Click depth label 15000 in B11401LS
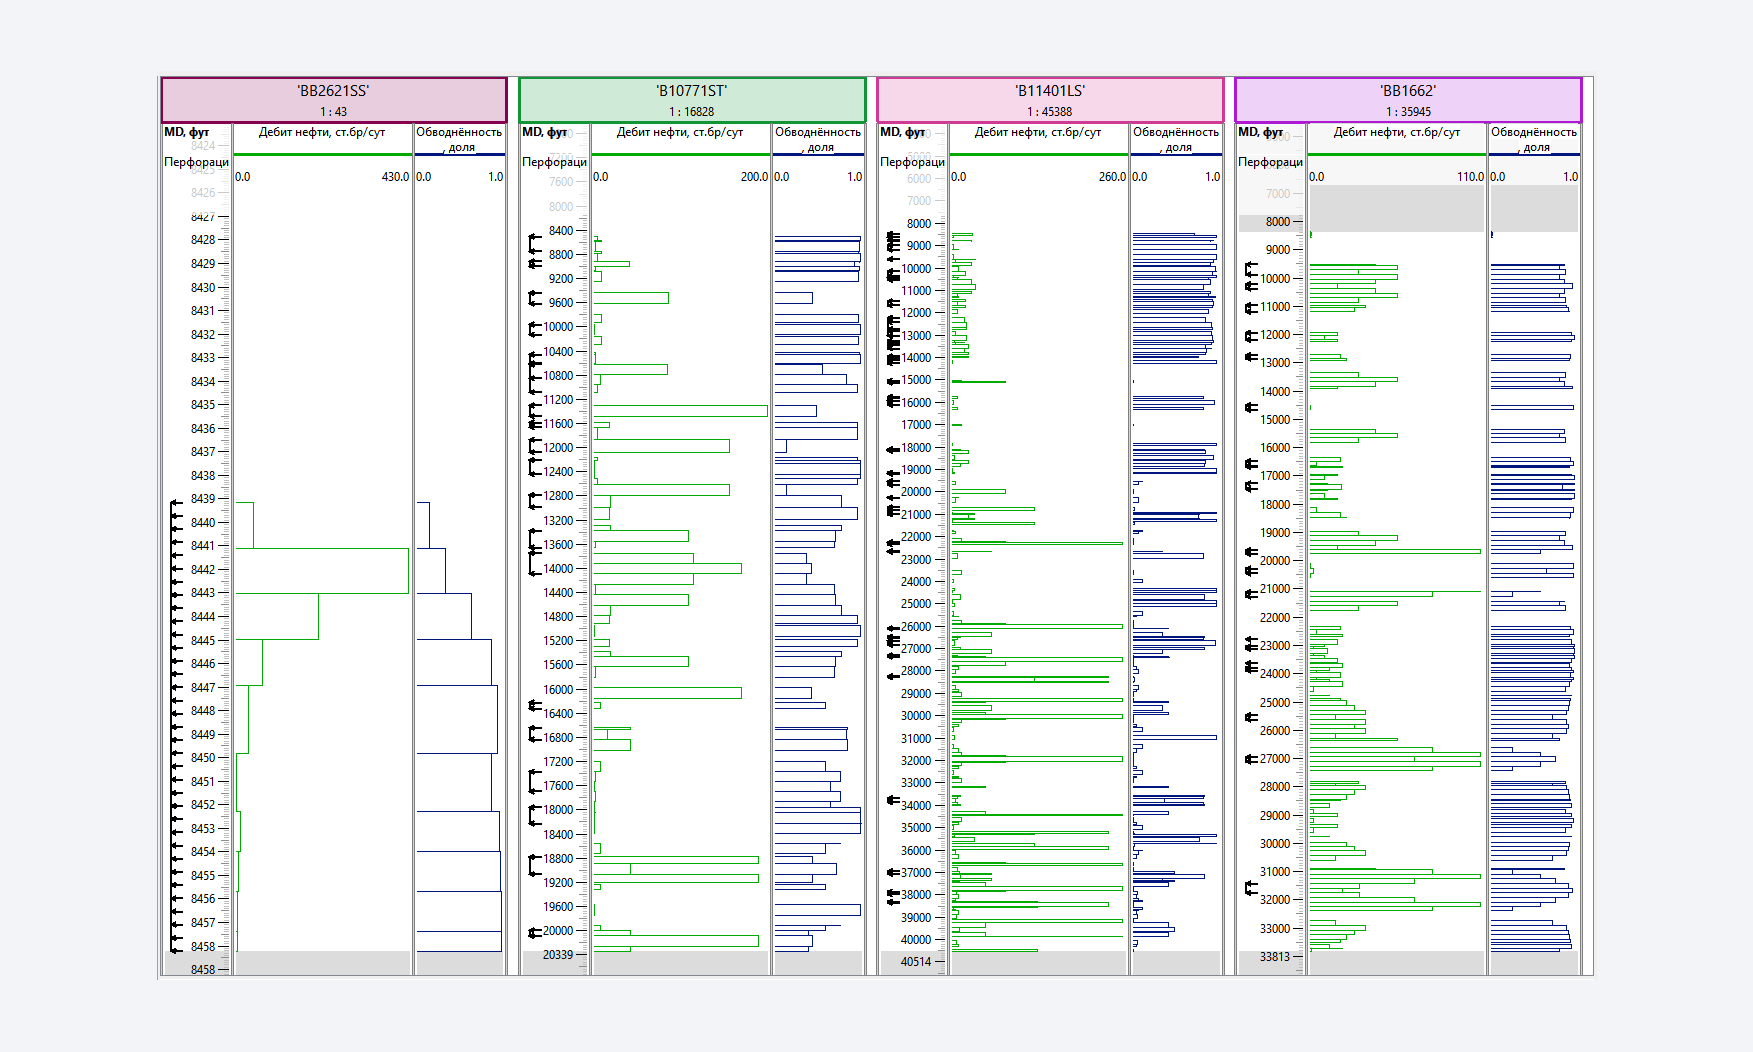This screenshot has width=1753, height=1052. [x=916, y=380]
